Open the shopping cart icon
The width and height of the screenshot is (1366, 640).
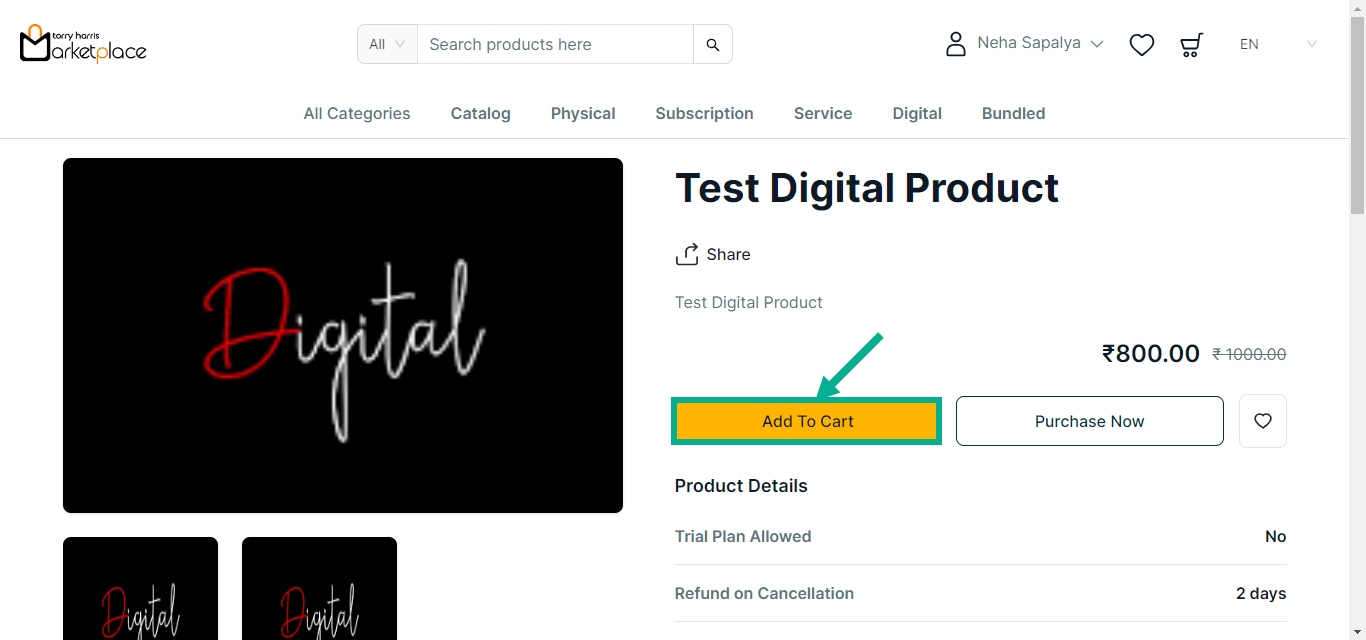pos(1191,45)
